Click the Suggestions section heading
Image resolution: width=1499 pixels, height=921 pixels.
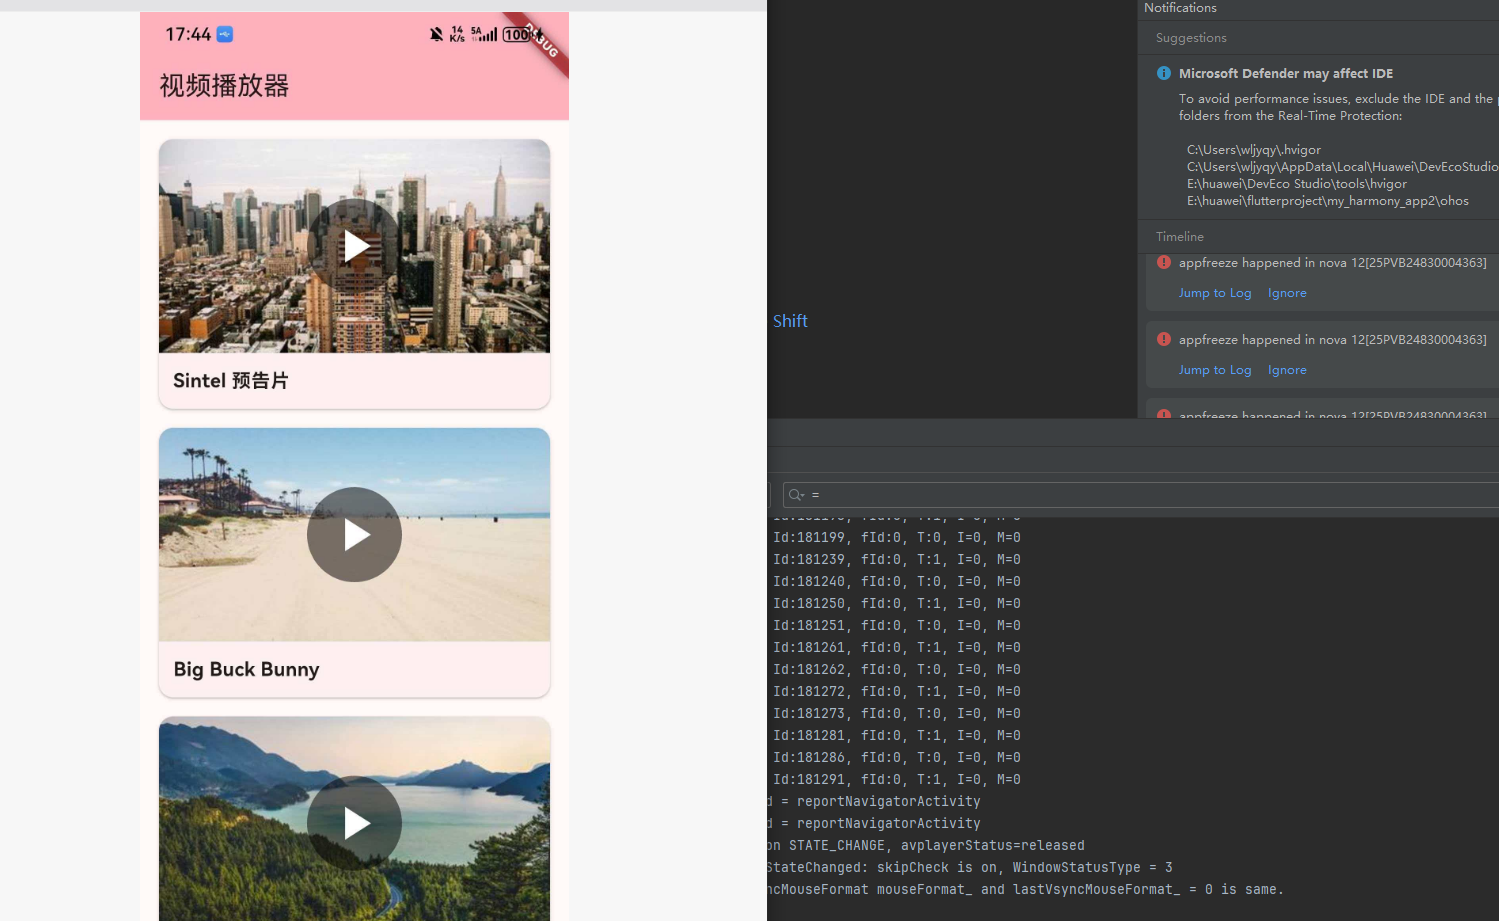[1191, 38]
